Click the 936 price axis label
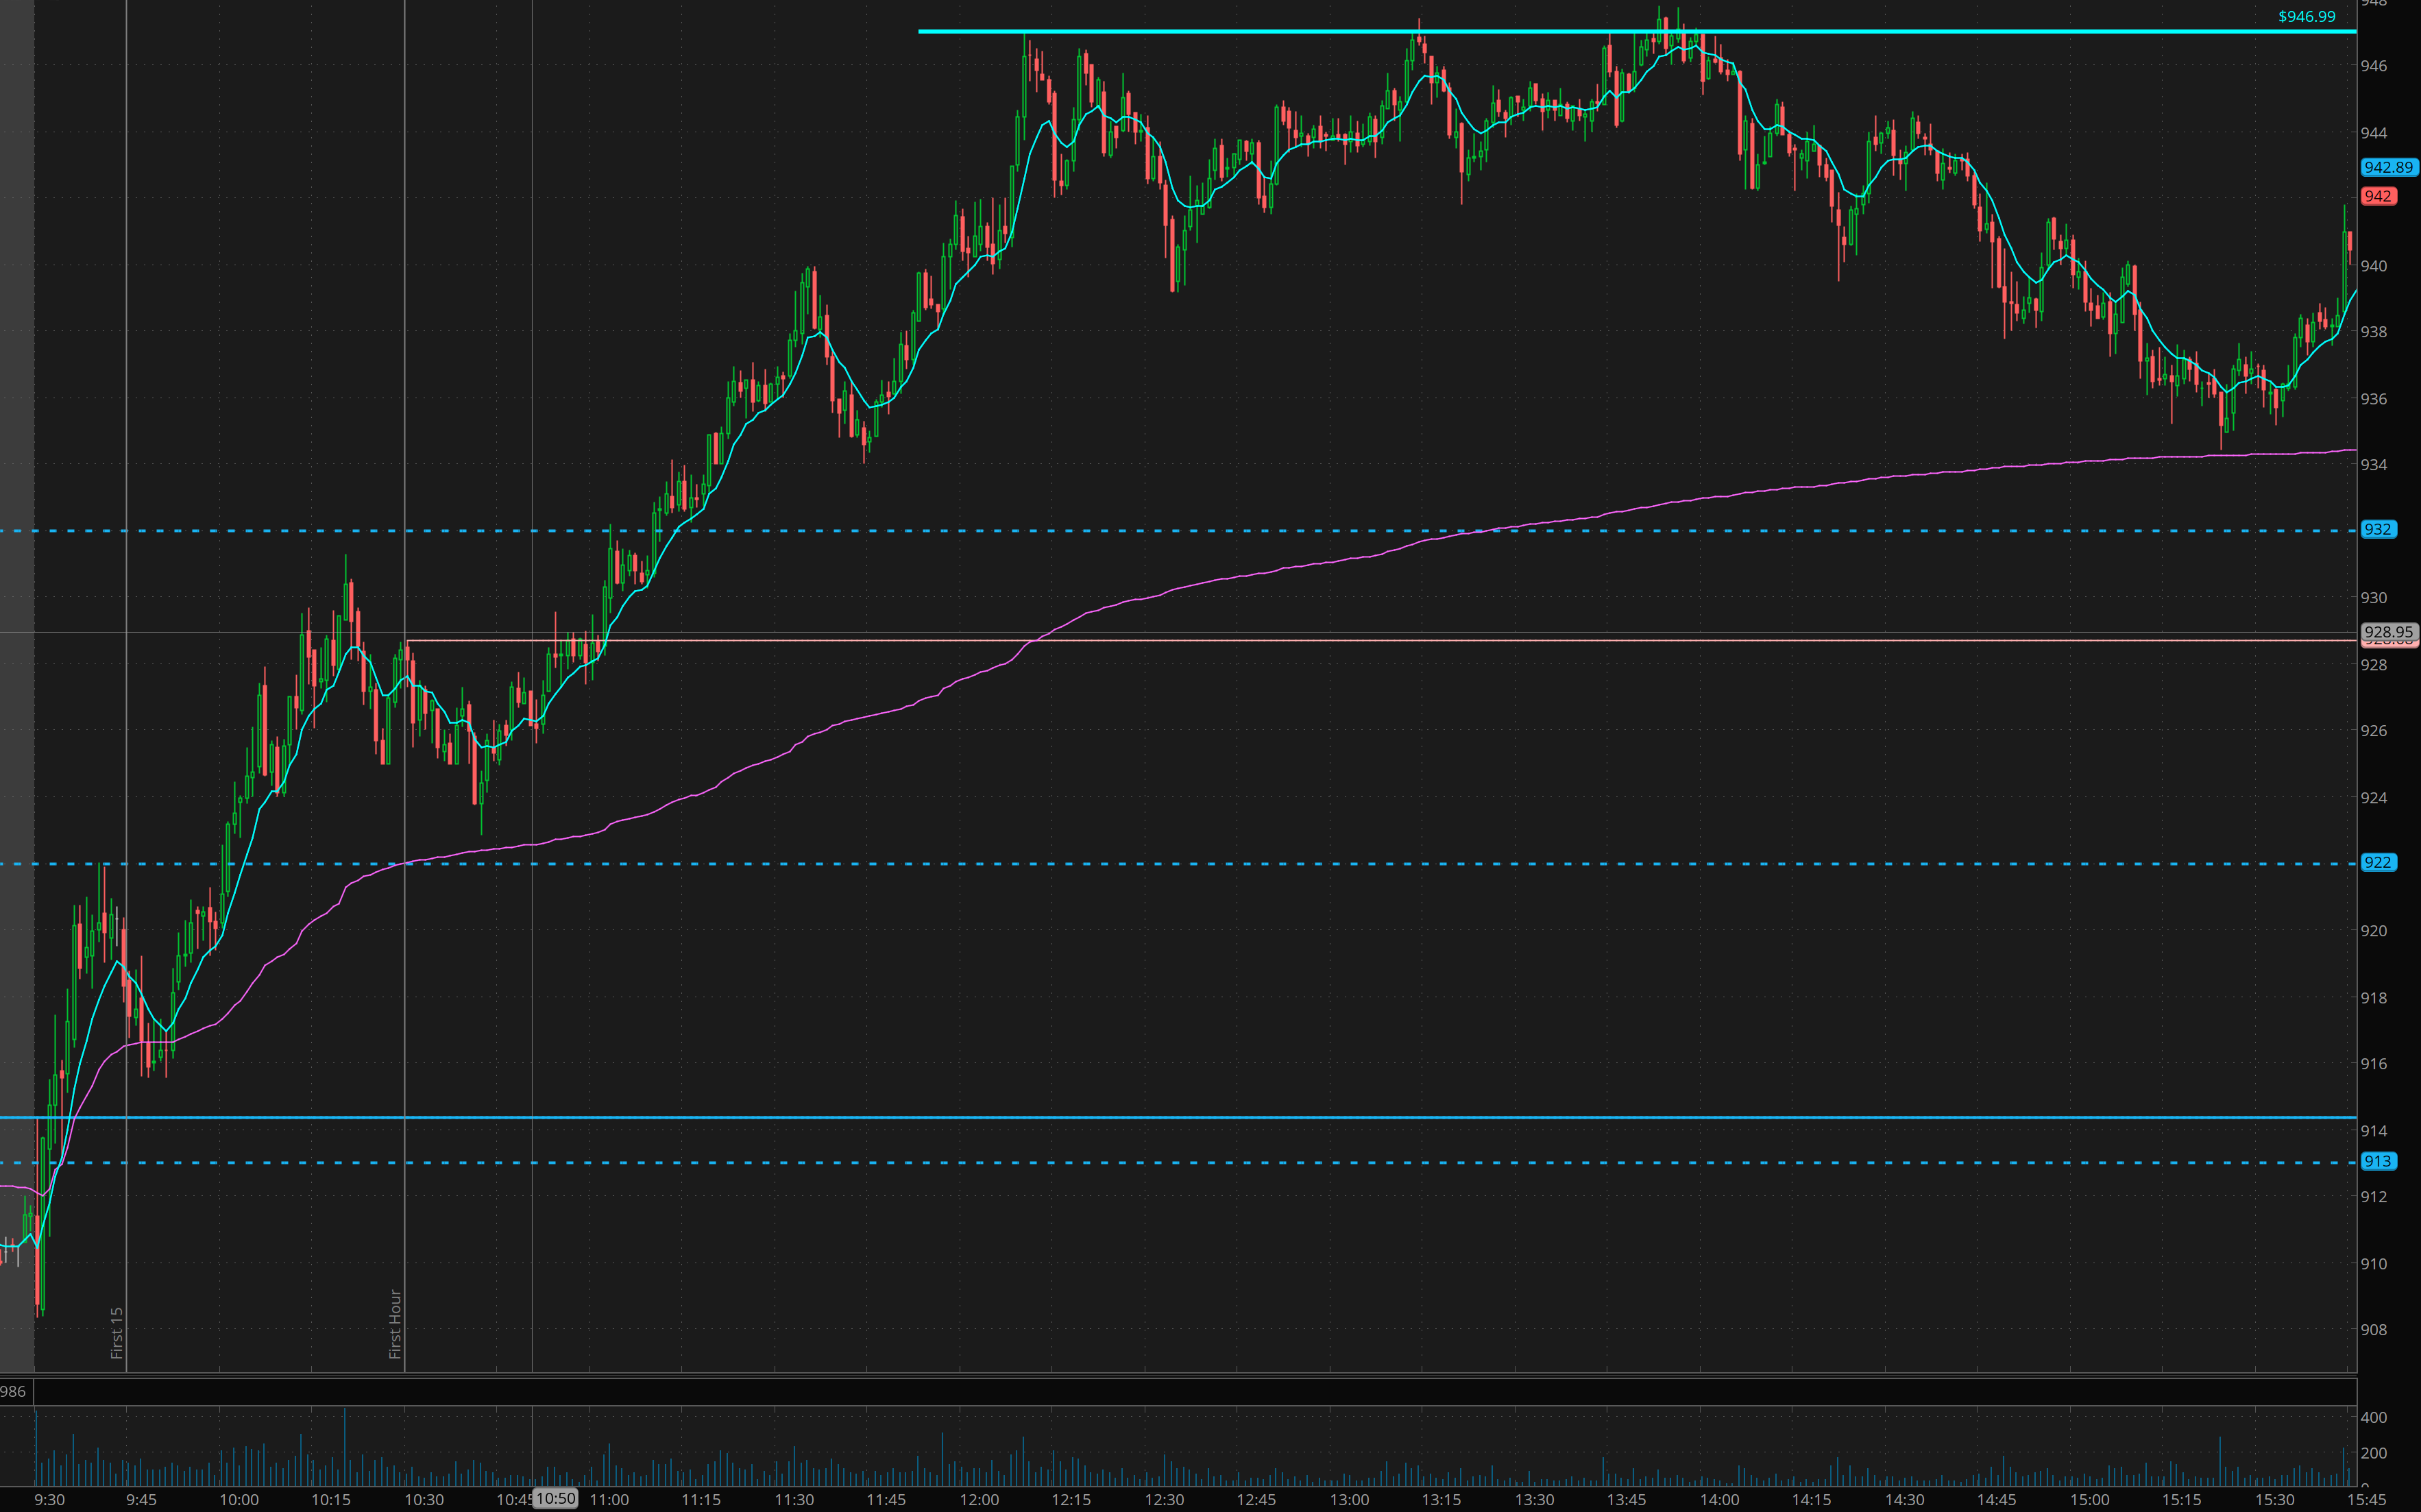The height and width of the screenshot is (1512, 2421). pyautogui.click(x=2373, y=398)
